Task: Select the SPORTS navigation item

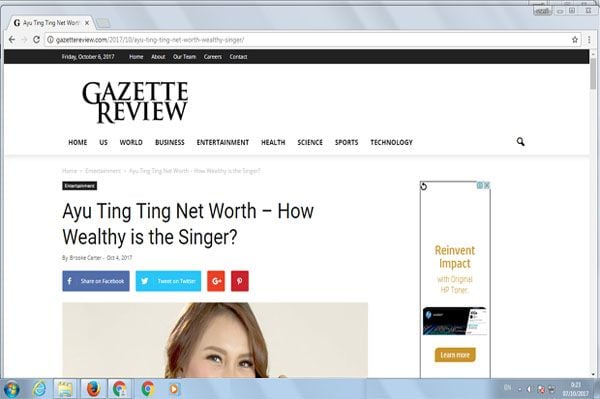Action: tap(347, 142)
